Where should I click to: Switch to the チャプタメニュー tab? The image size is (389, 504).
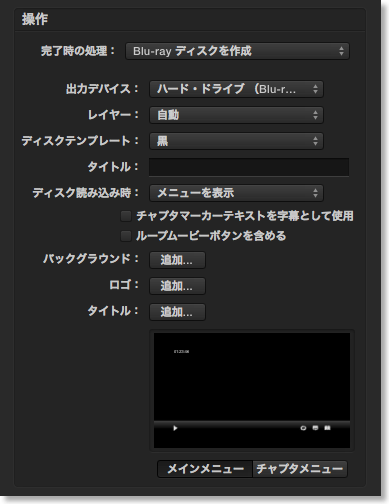(x=300, y=469)
